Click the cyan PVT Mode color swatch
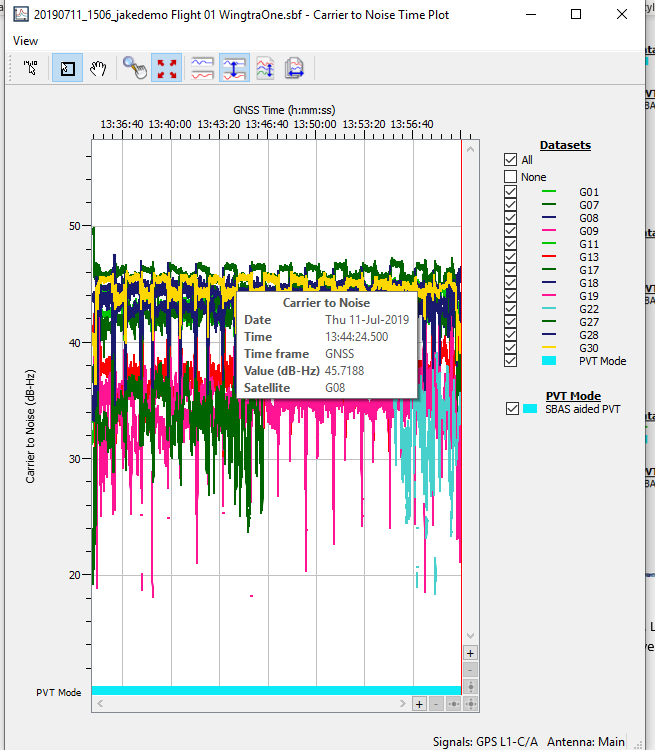 click(548, 361)
